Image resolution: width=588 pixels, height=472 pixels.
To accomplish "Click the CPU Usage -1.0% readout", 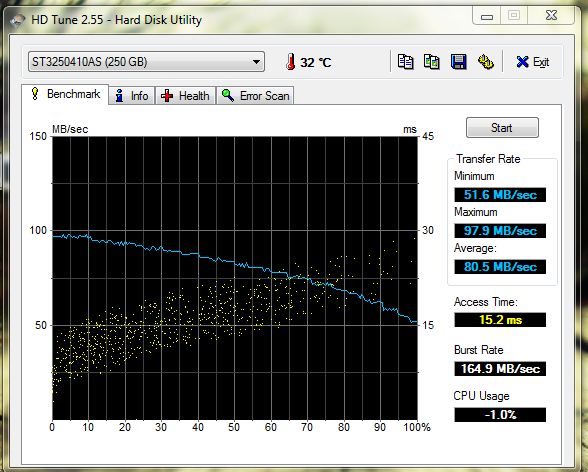I will [x=500, y=415].
